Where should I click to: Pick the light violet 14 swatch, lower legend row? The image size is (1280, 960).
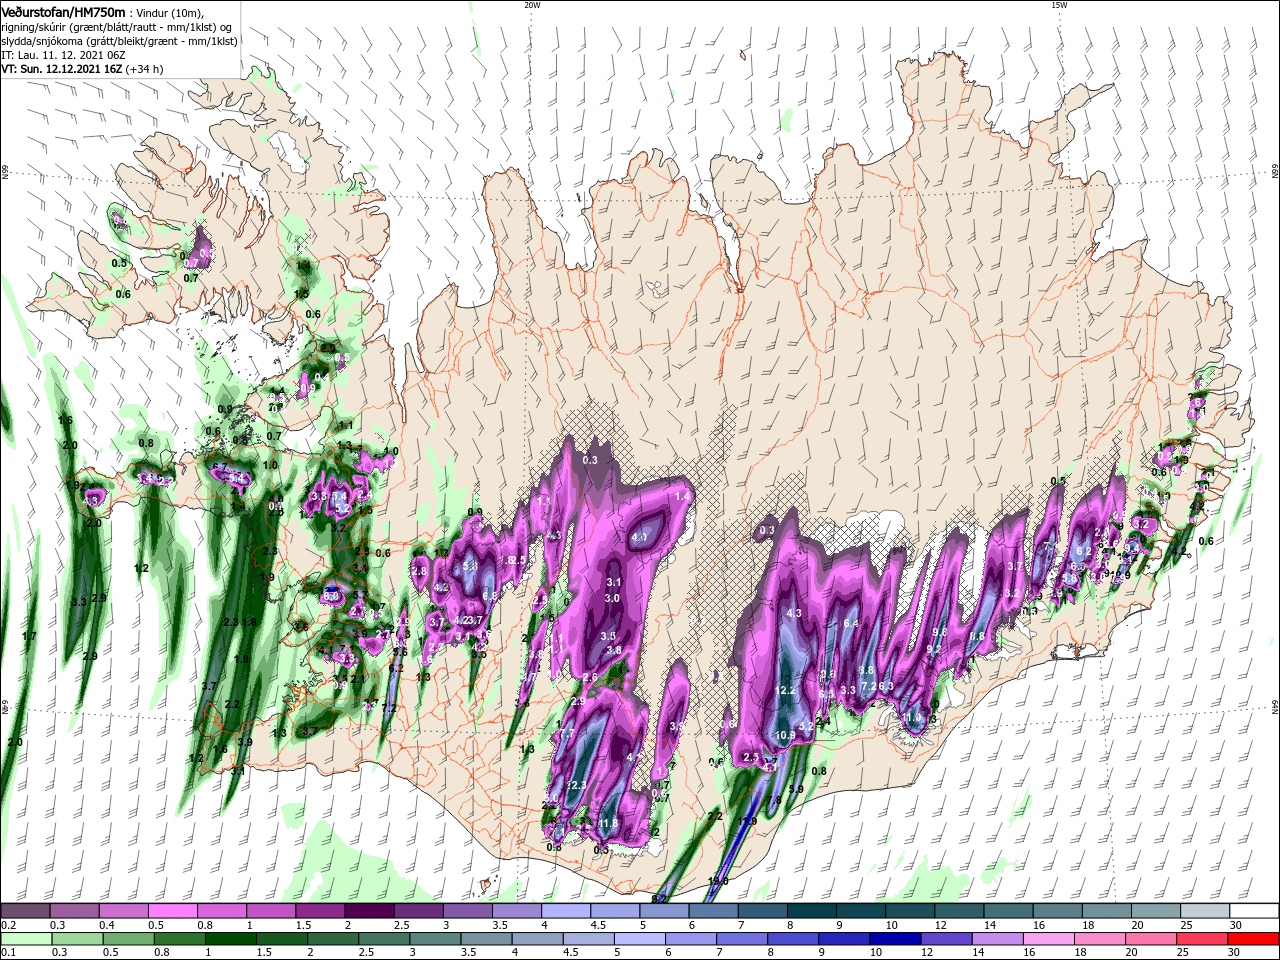click(x=999, y=938)
